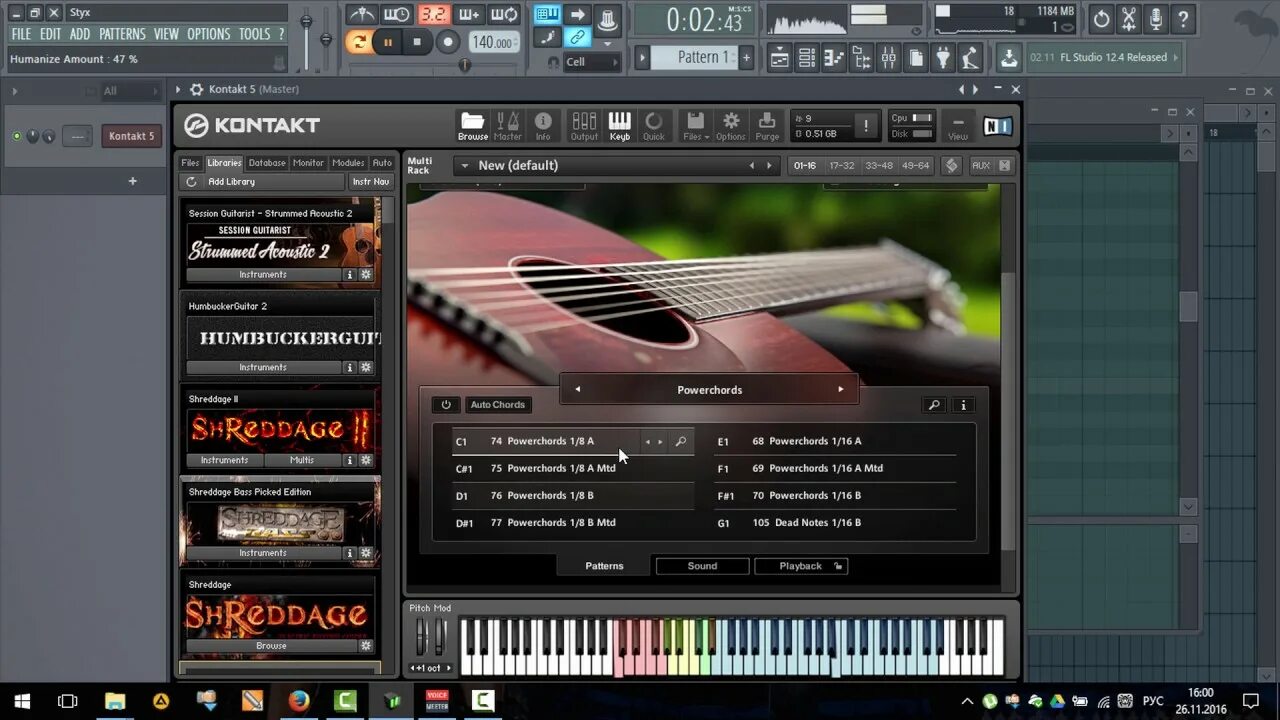Toggle the Kontakt Keyb keyboard icon
1280x720 pixels.
(x=620, y=126)
